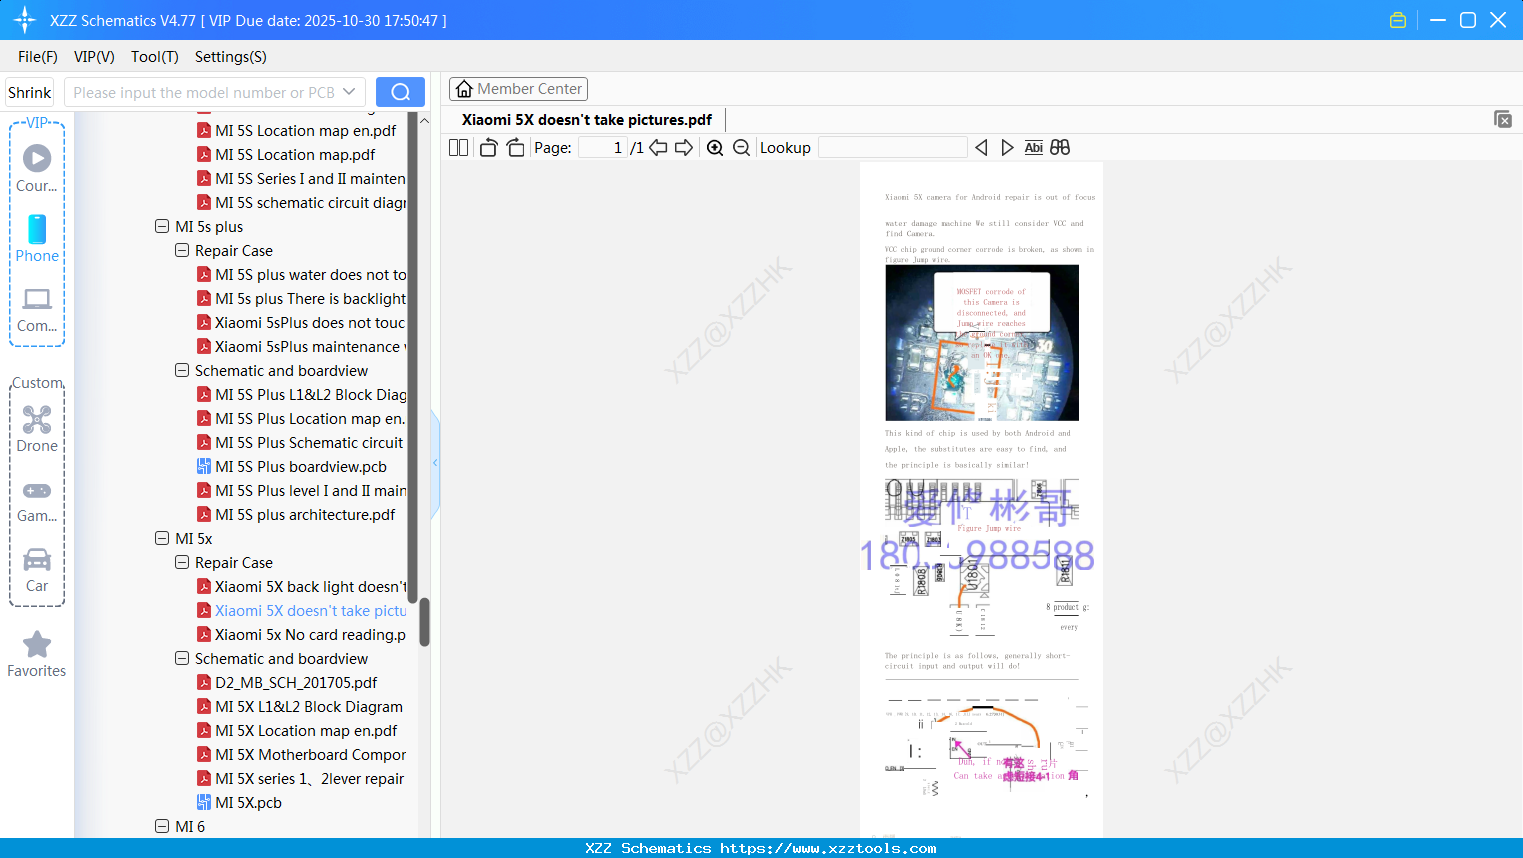1523x858 pixels.
Task: Toggle the two-page view icon
Action: [458, 148]
